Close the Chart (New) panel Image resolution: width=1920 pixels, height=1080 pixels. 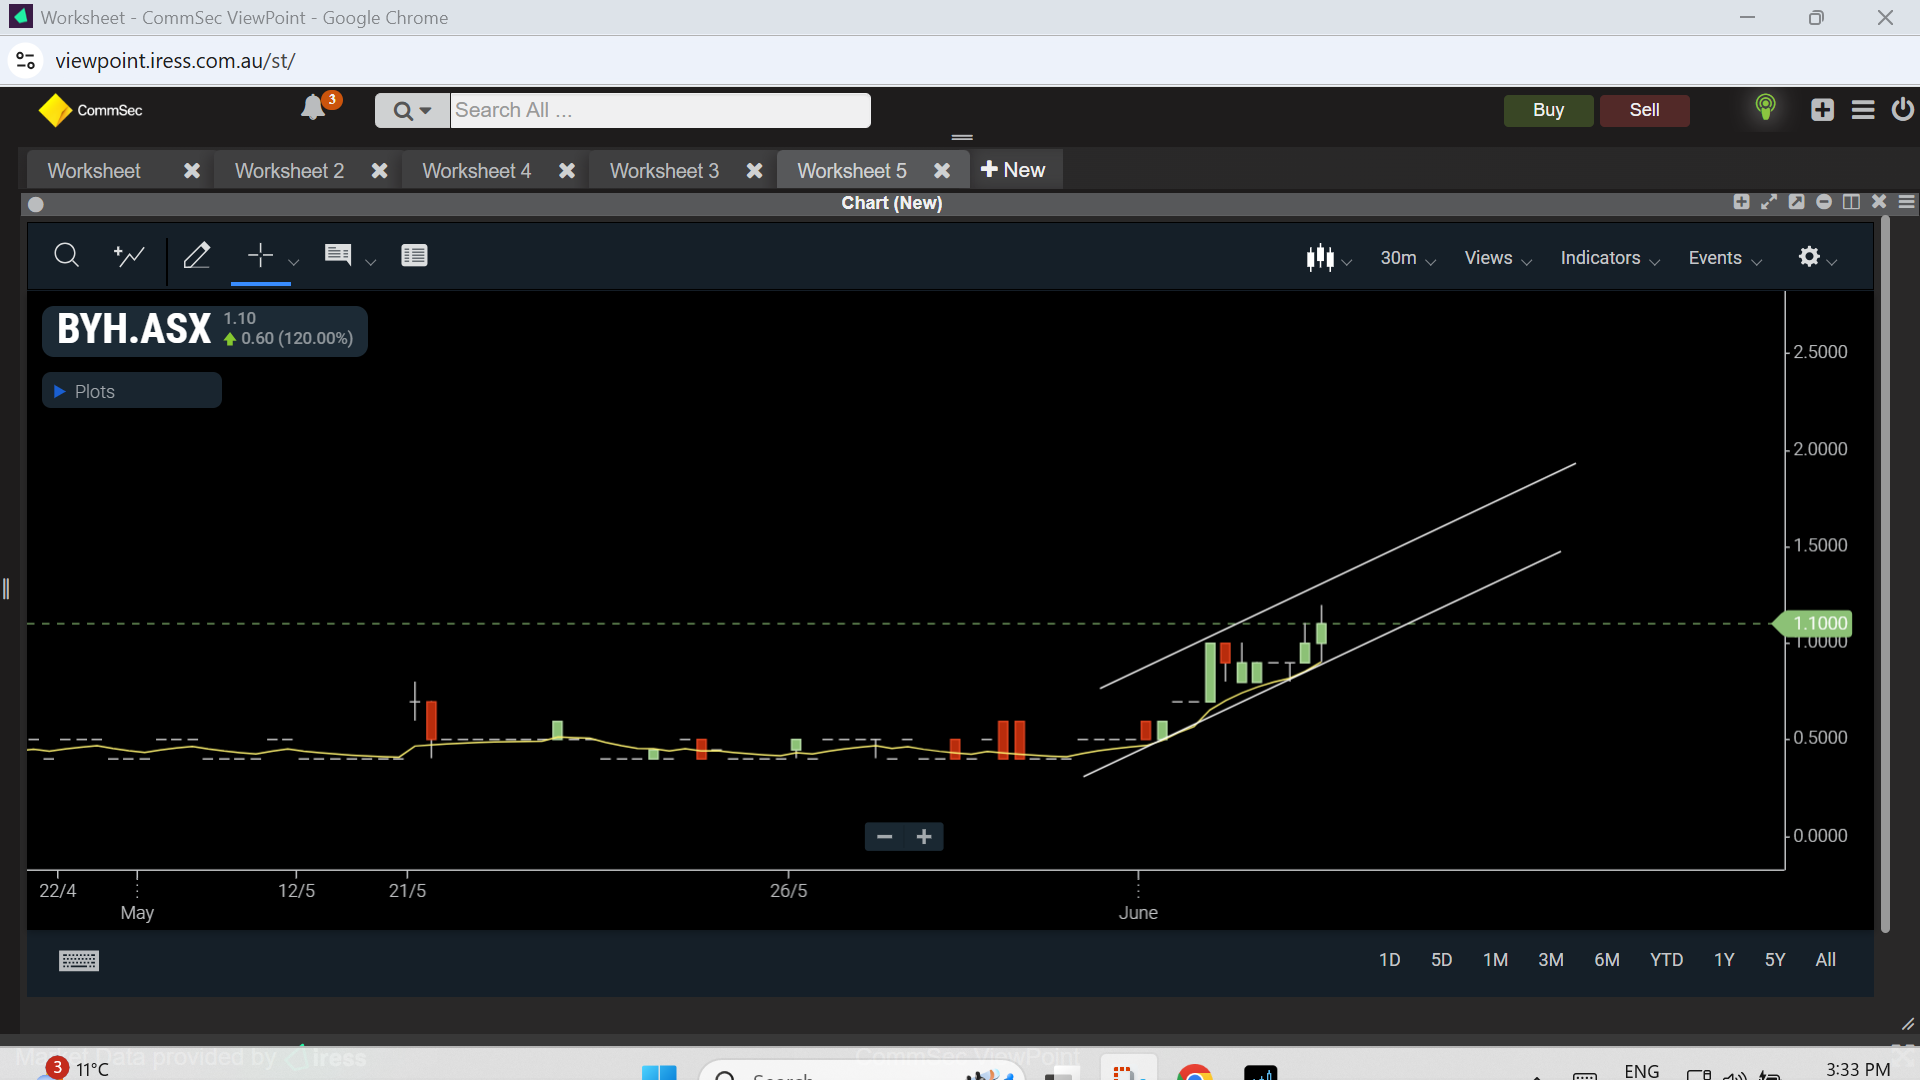[x=1879, y=202]
